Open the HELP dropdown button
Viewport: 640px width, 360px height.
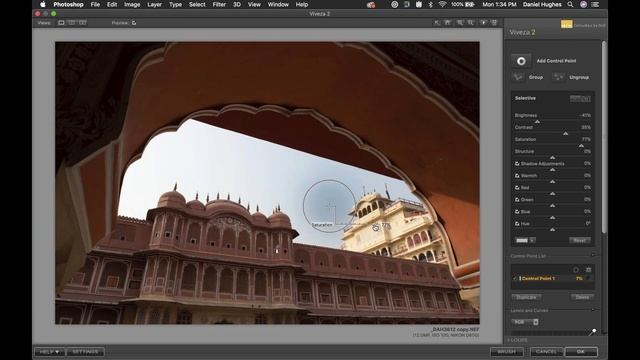[49, 352]
